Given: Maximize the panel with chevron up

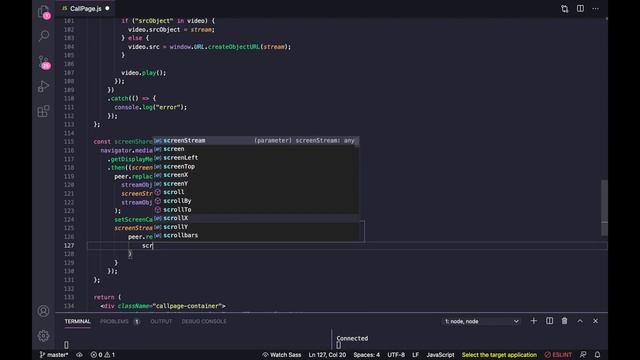Looking at the screenshot, I should tap(580, 321).
